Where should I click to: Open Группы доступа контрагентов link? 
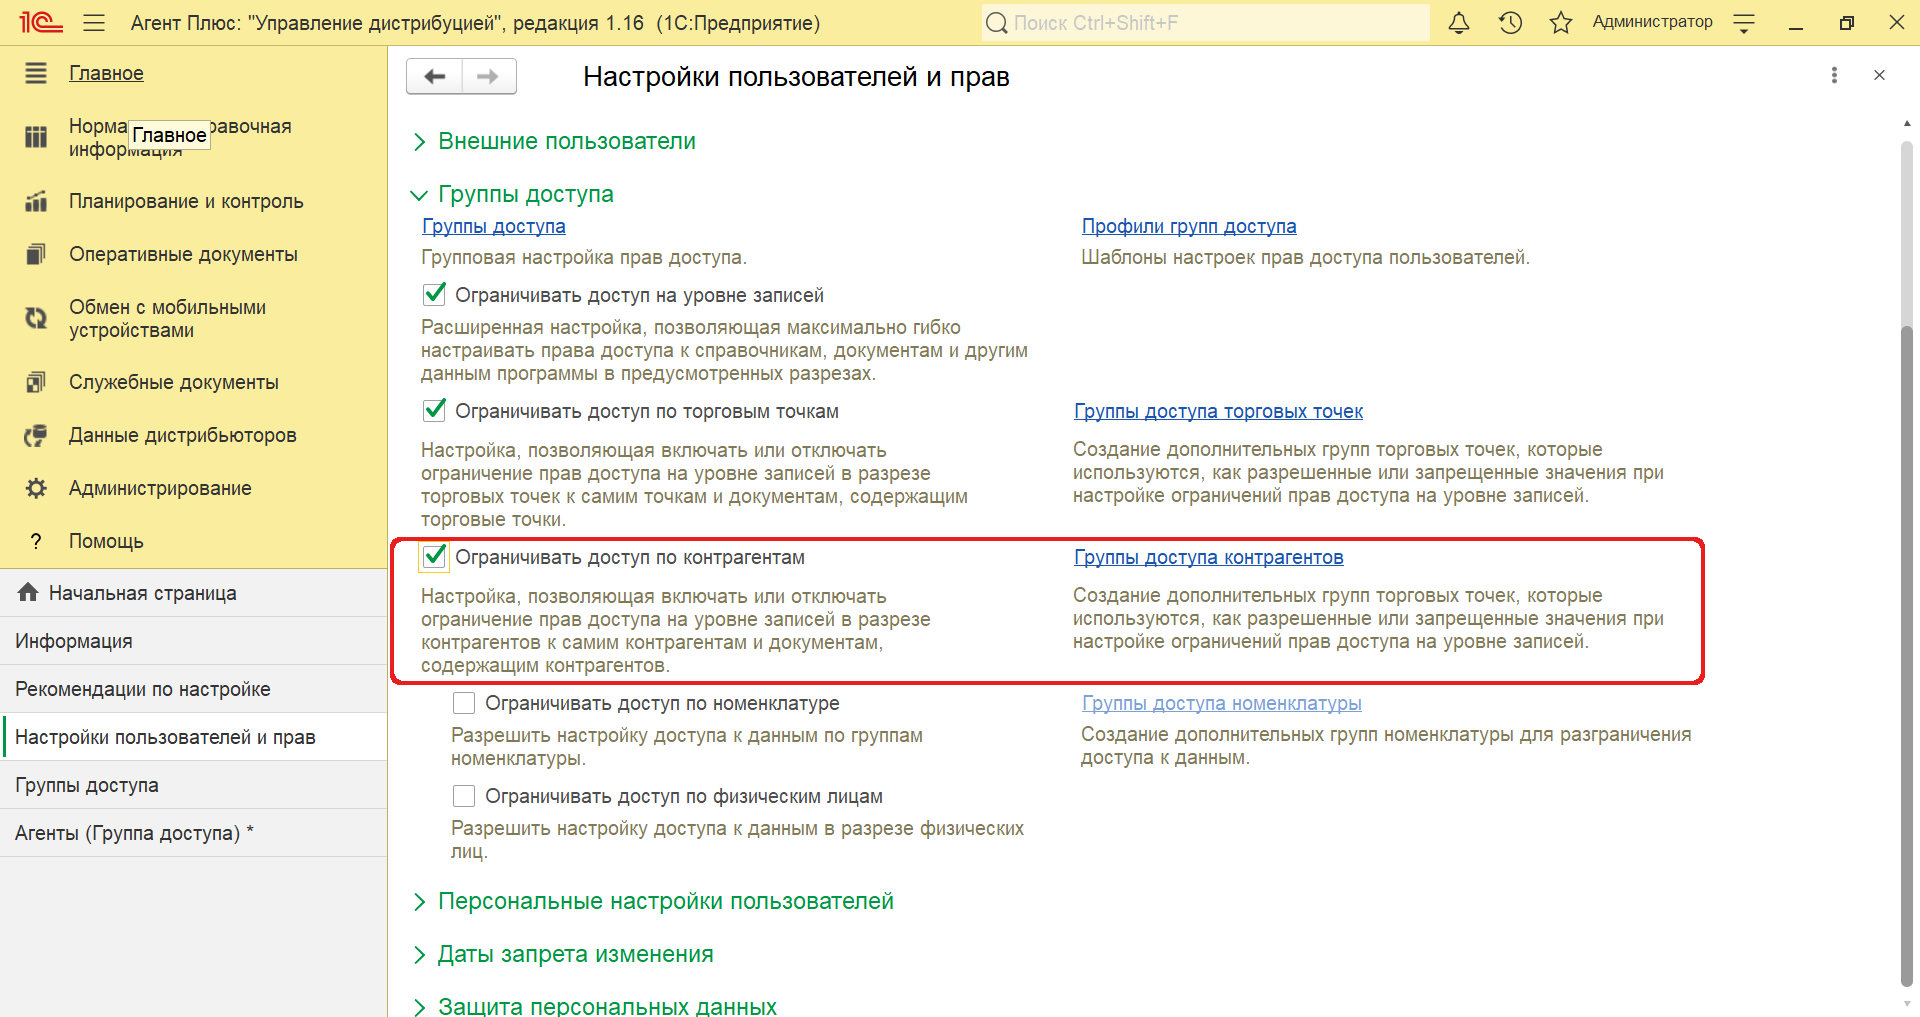coord(1209,557)
